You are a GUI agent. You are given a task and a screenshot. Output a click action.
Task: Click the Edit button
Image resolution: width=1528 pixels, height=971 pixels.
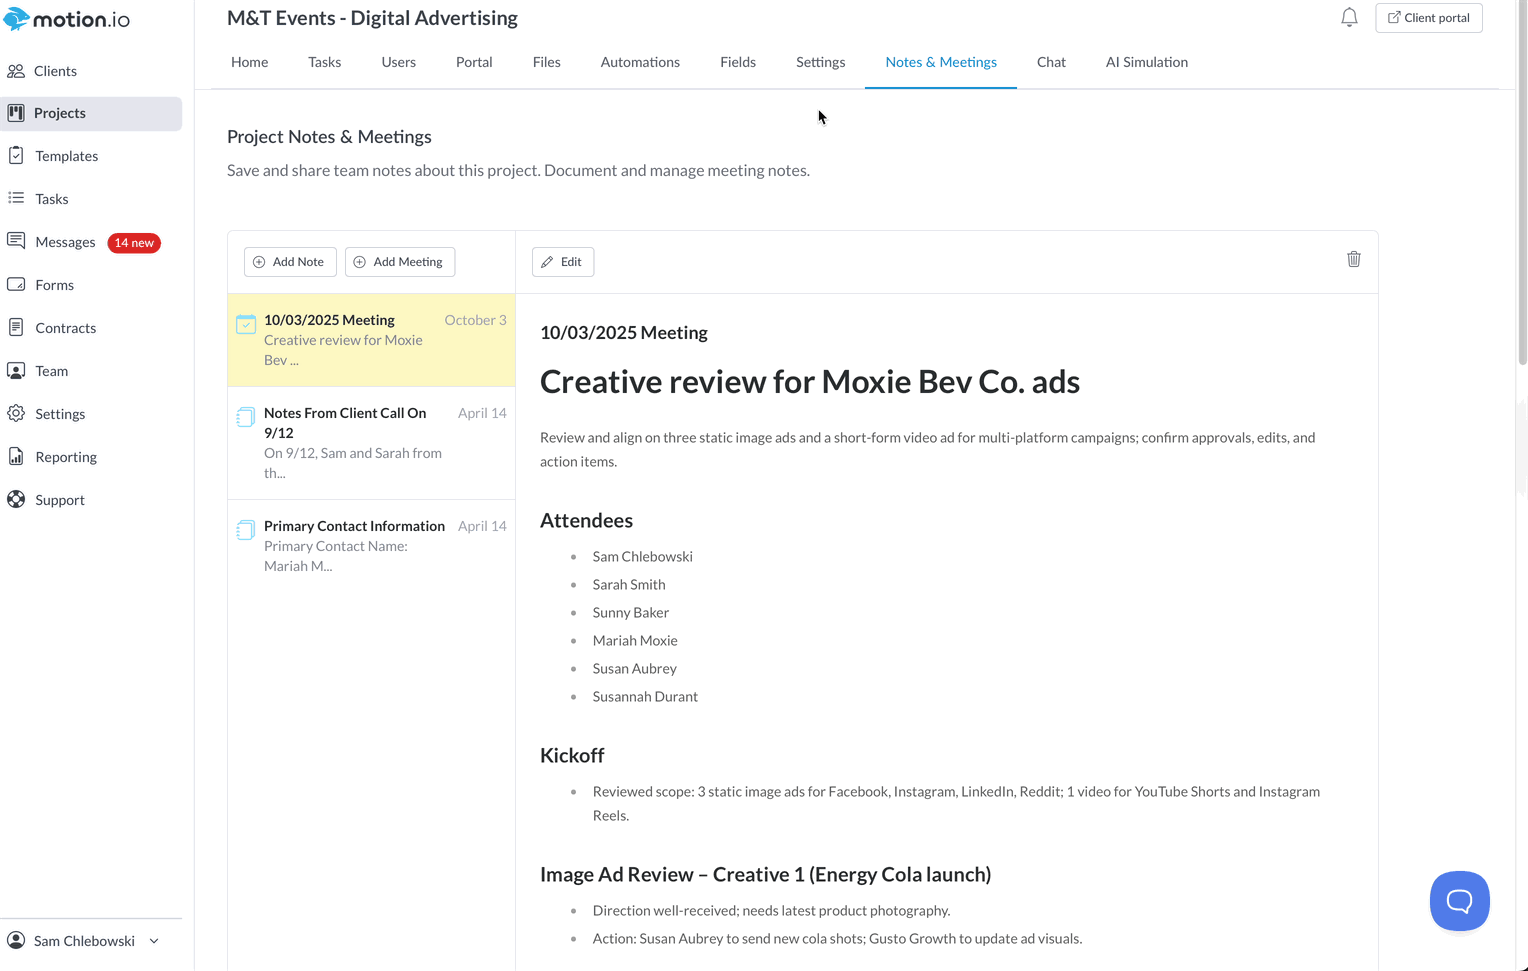point(563,262)
